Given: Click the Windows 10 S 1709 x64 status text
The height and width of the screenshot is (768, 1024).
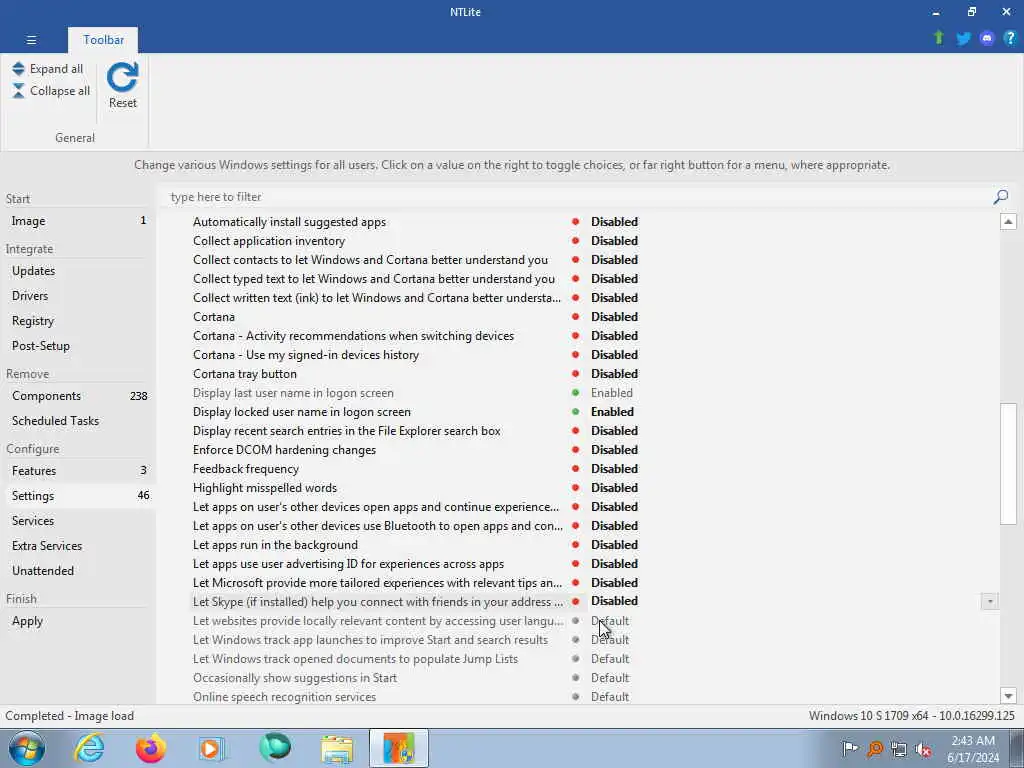Looking at the screenshot, I should pos(912,716).
